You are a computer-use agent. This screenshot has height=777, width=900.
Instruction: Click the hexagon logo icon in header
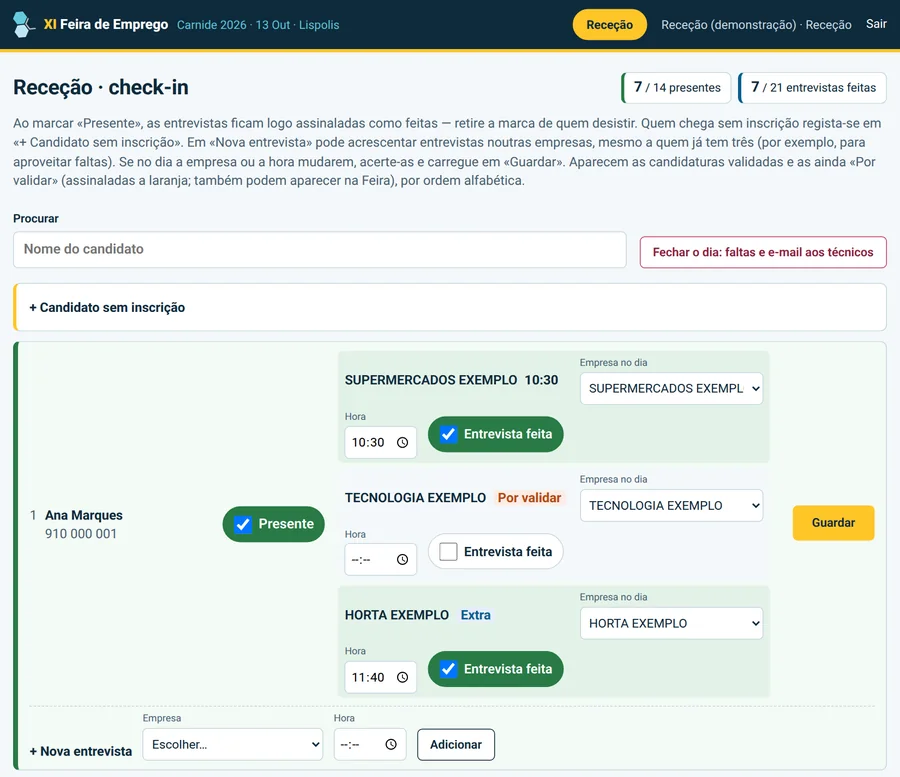click(22, 24)
